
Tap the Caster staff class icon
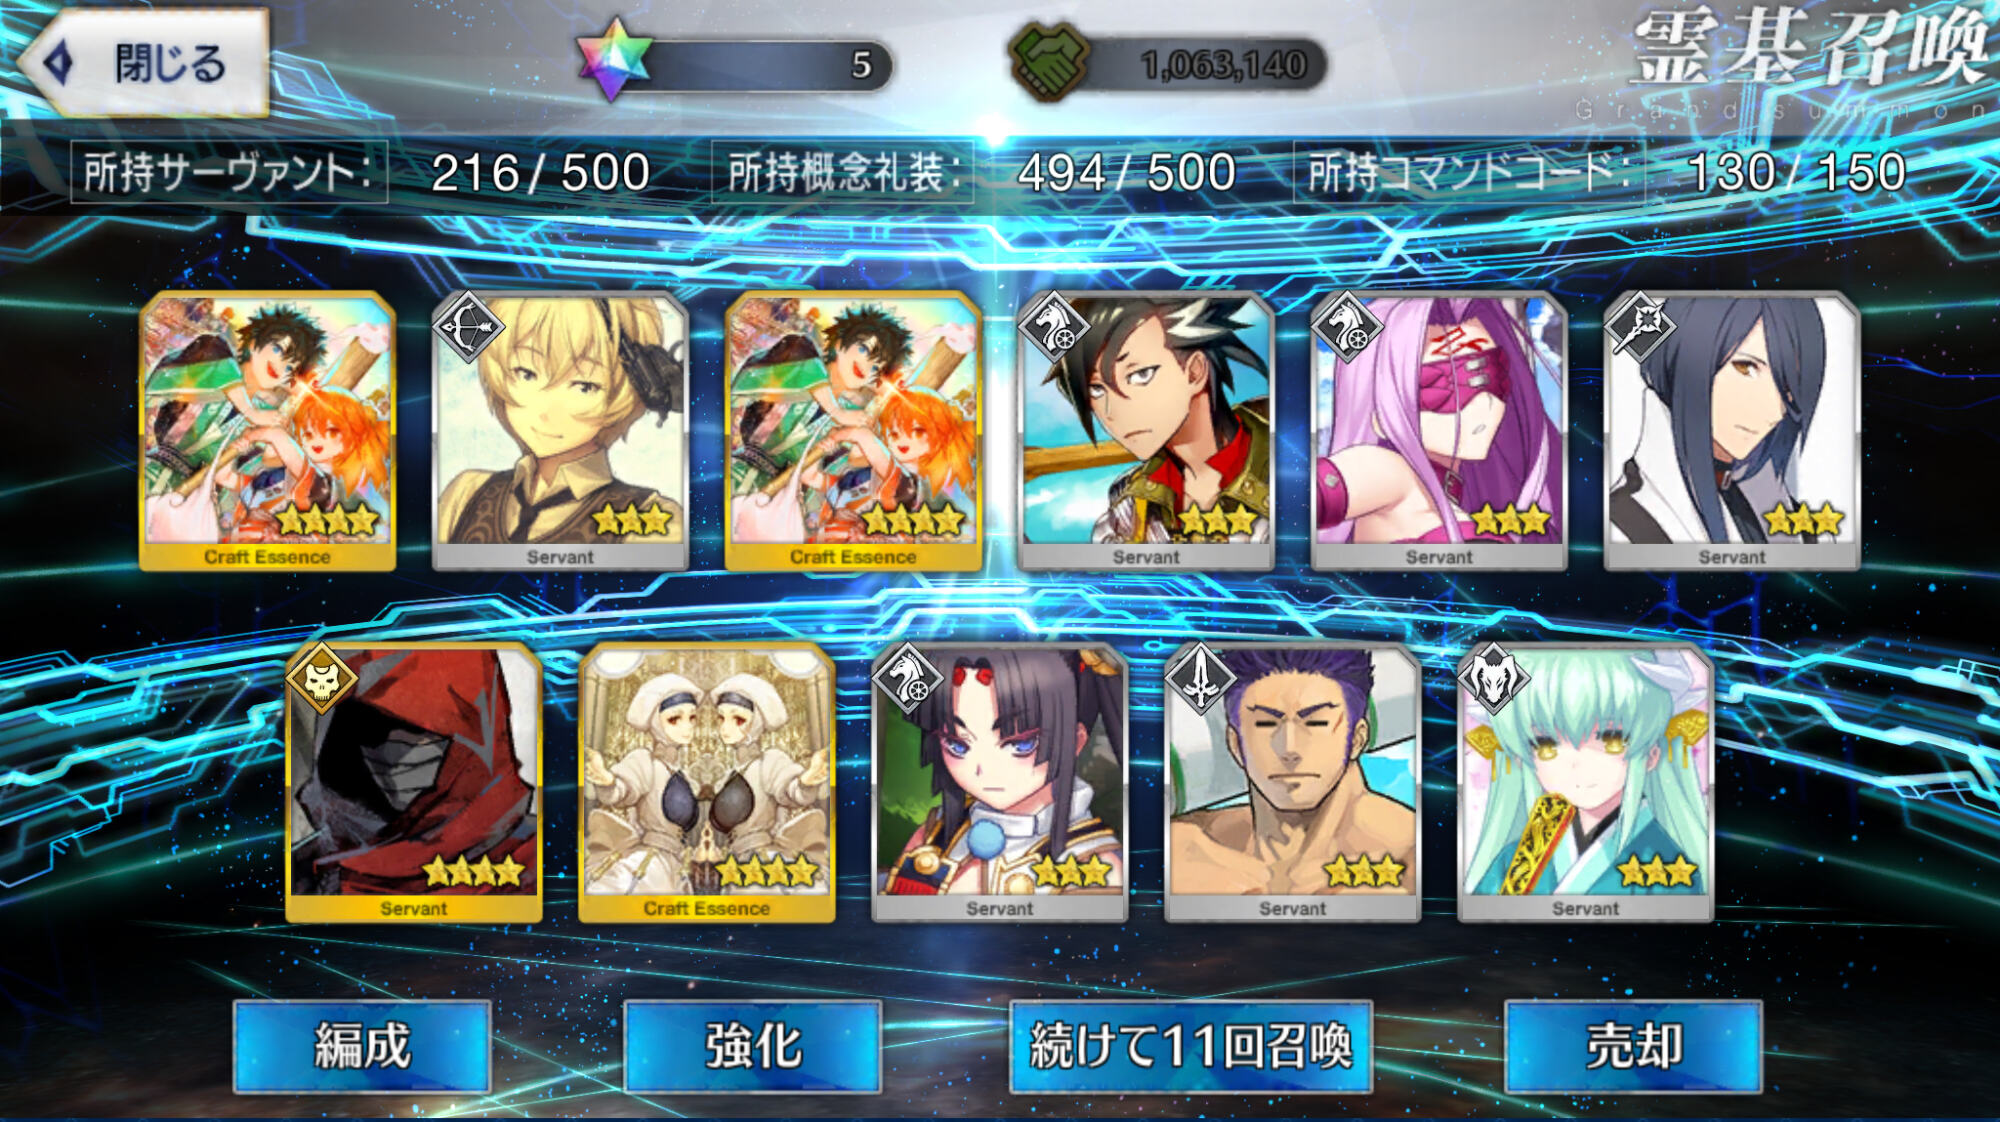(x=1638, y=326)
